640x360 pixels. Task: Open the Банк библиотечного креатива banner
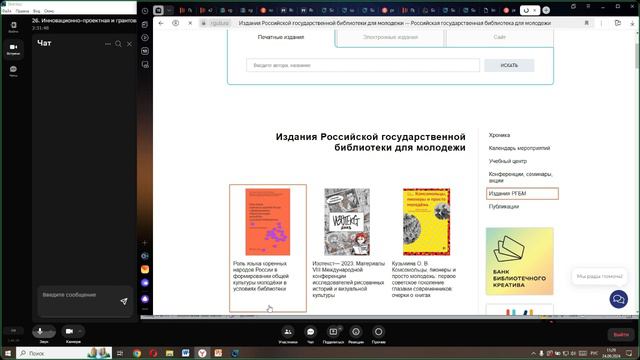(520, 261)
